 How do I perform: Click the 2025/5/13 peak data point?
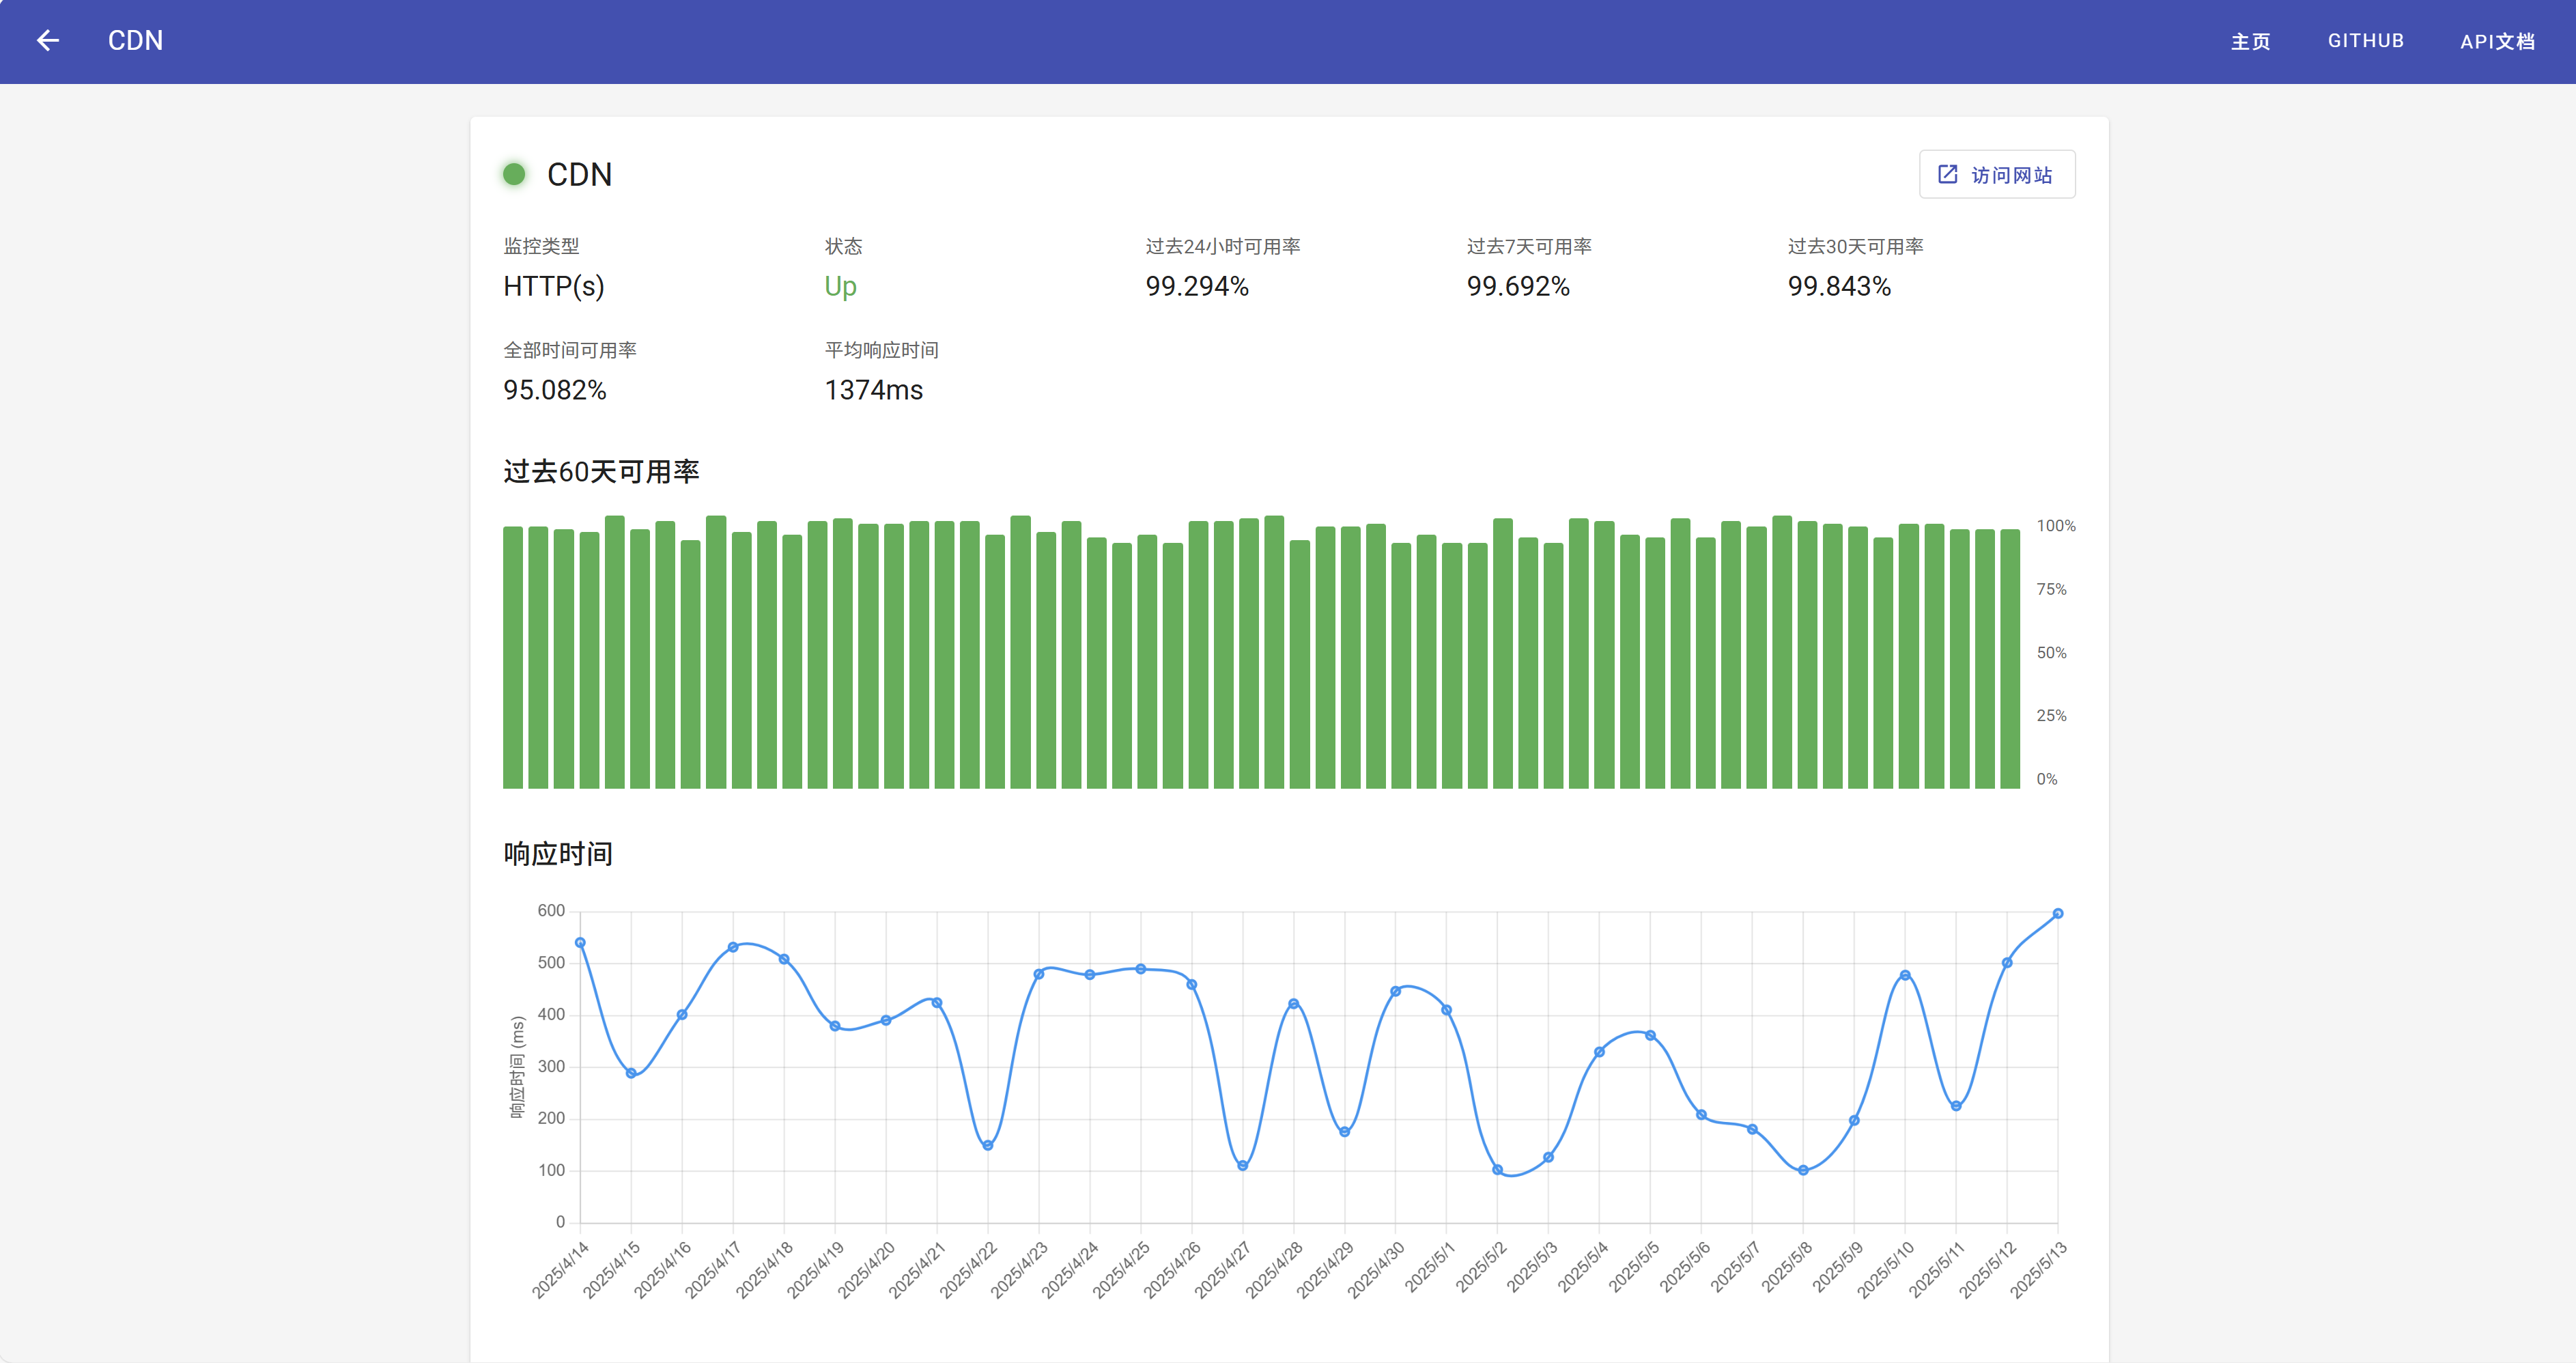[2057, 914]
